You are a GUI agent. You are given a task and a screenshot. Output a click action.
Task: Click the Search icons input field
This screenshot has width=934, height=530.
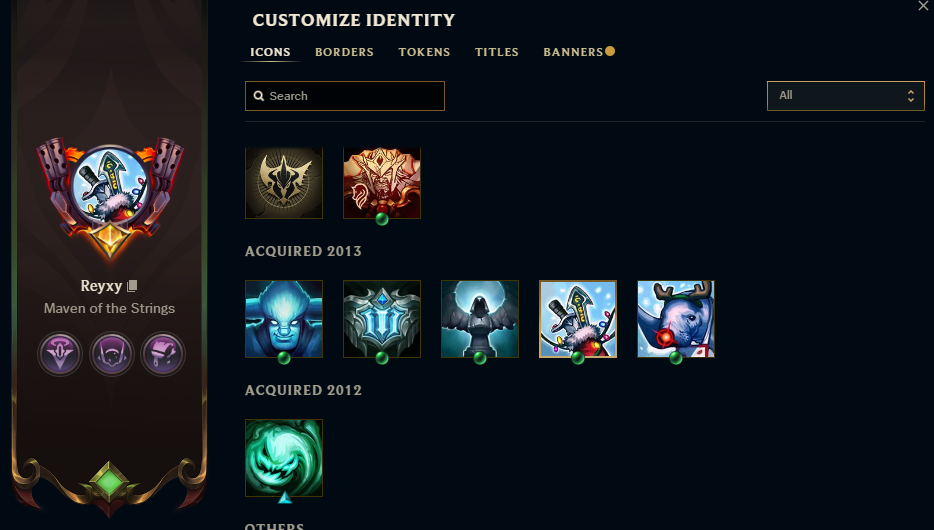pyautogui.click(x=345, y=96)
